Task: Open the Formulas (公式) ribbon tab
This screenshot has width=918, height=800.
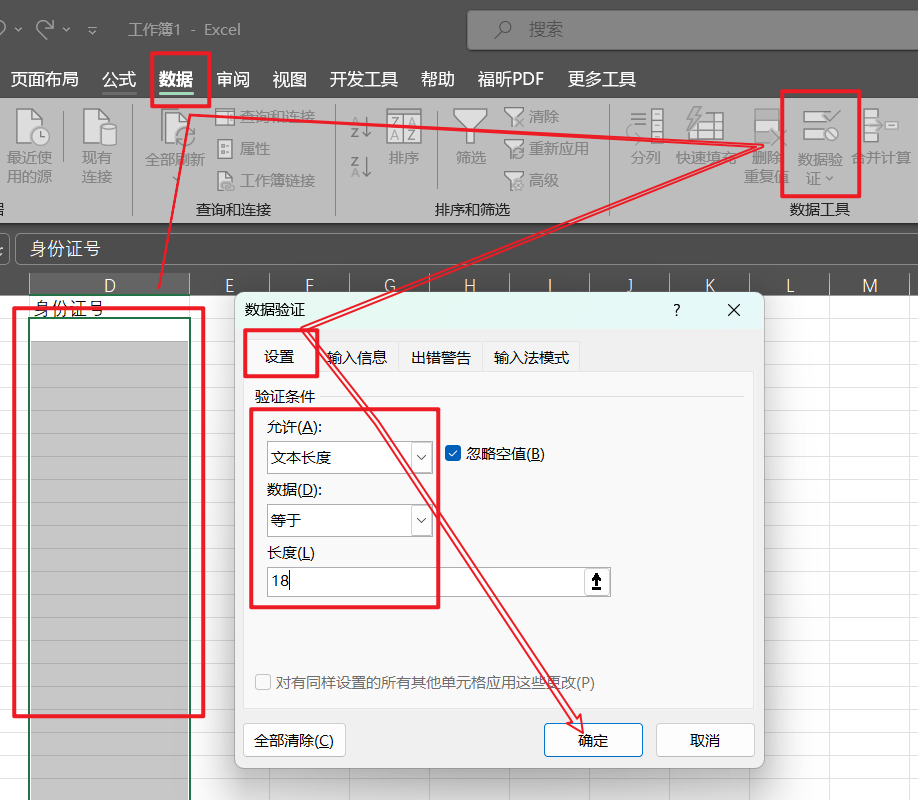Action: click(119, 79)
